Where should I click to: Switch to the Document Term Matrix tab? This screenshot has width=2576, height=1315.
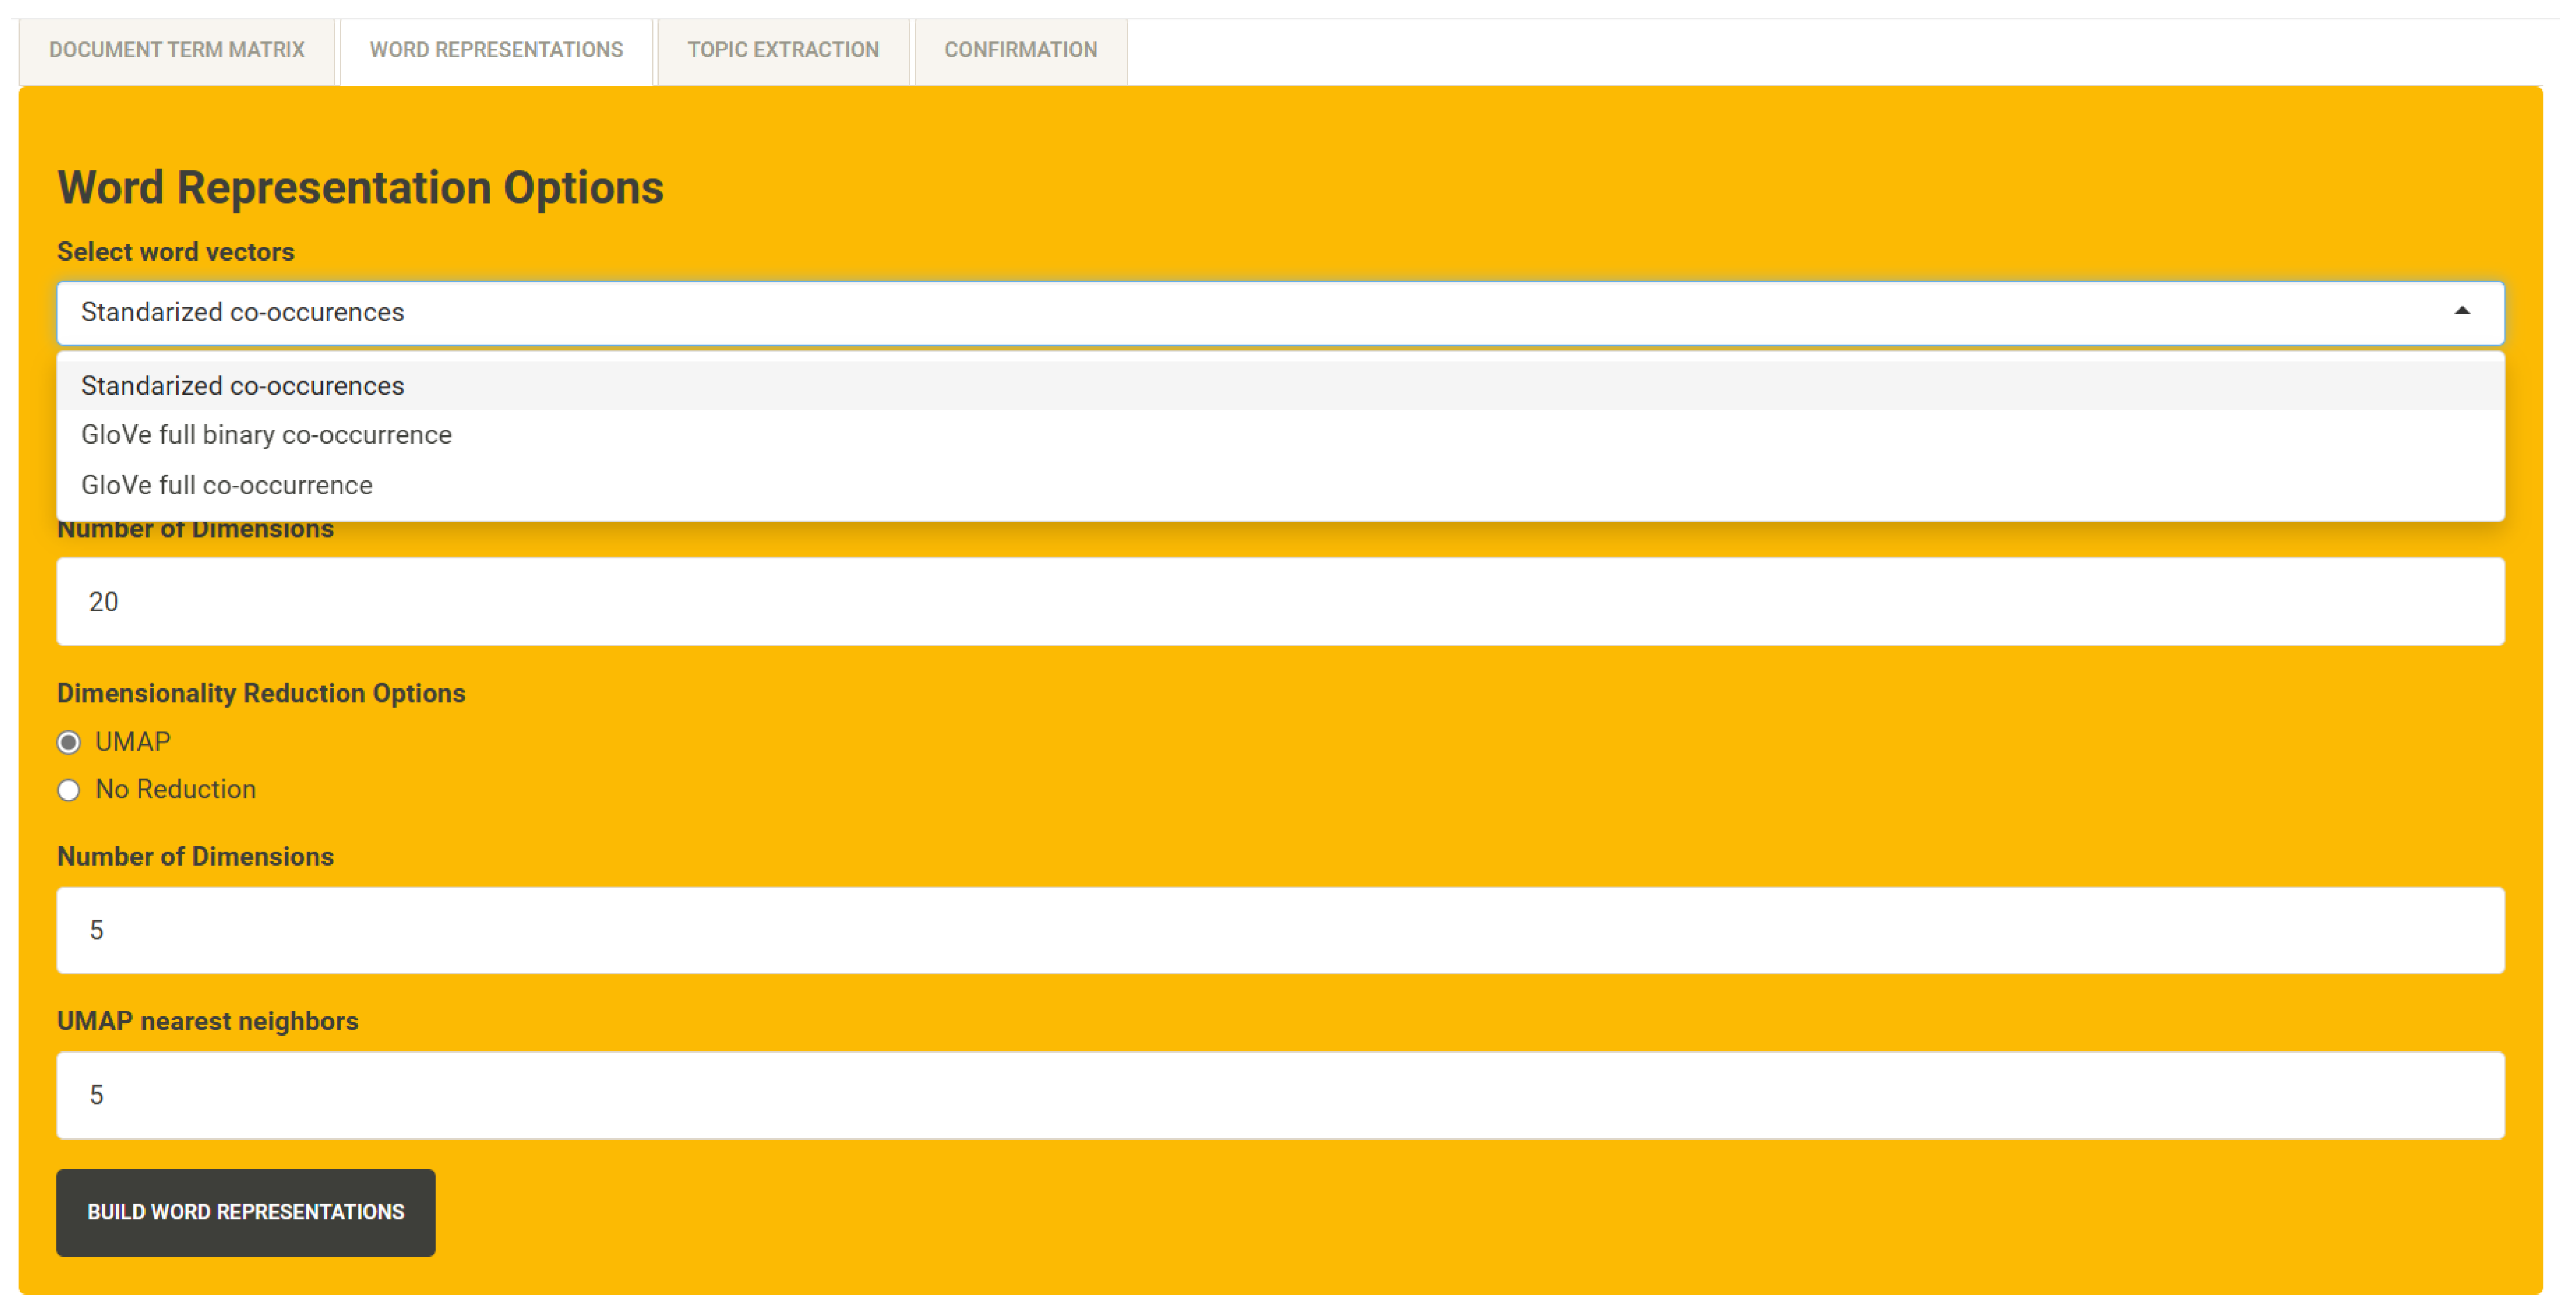click(177, 50)
